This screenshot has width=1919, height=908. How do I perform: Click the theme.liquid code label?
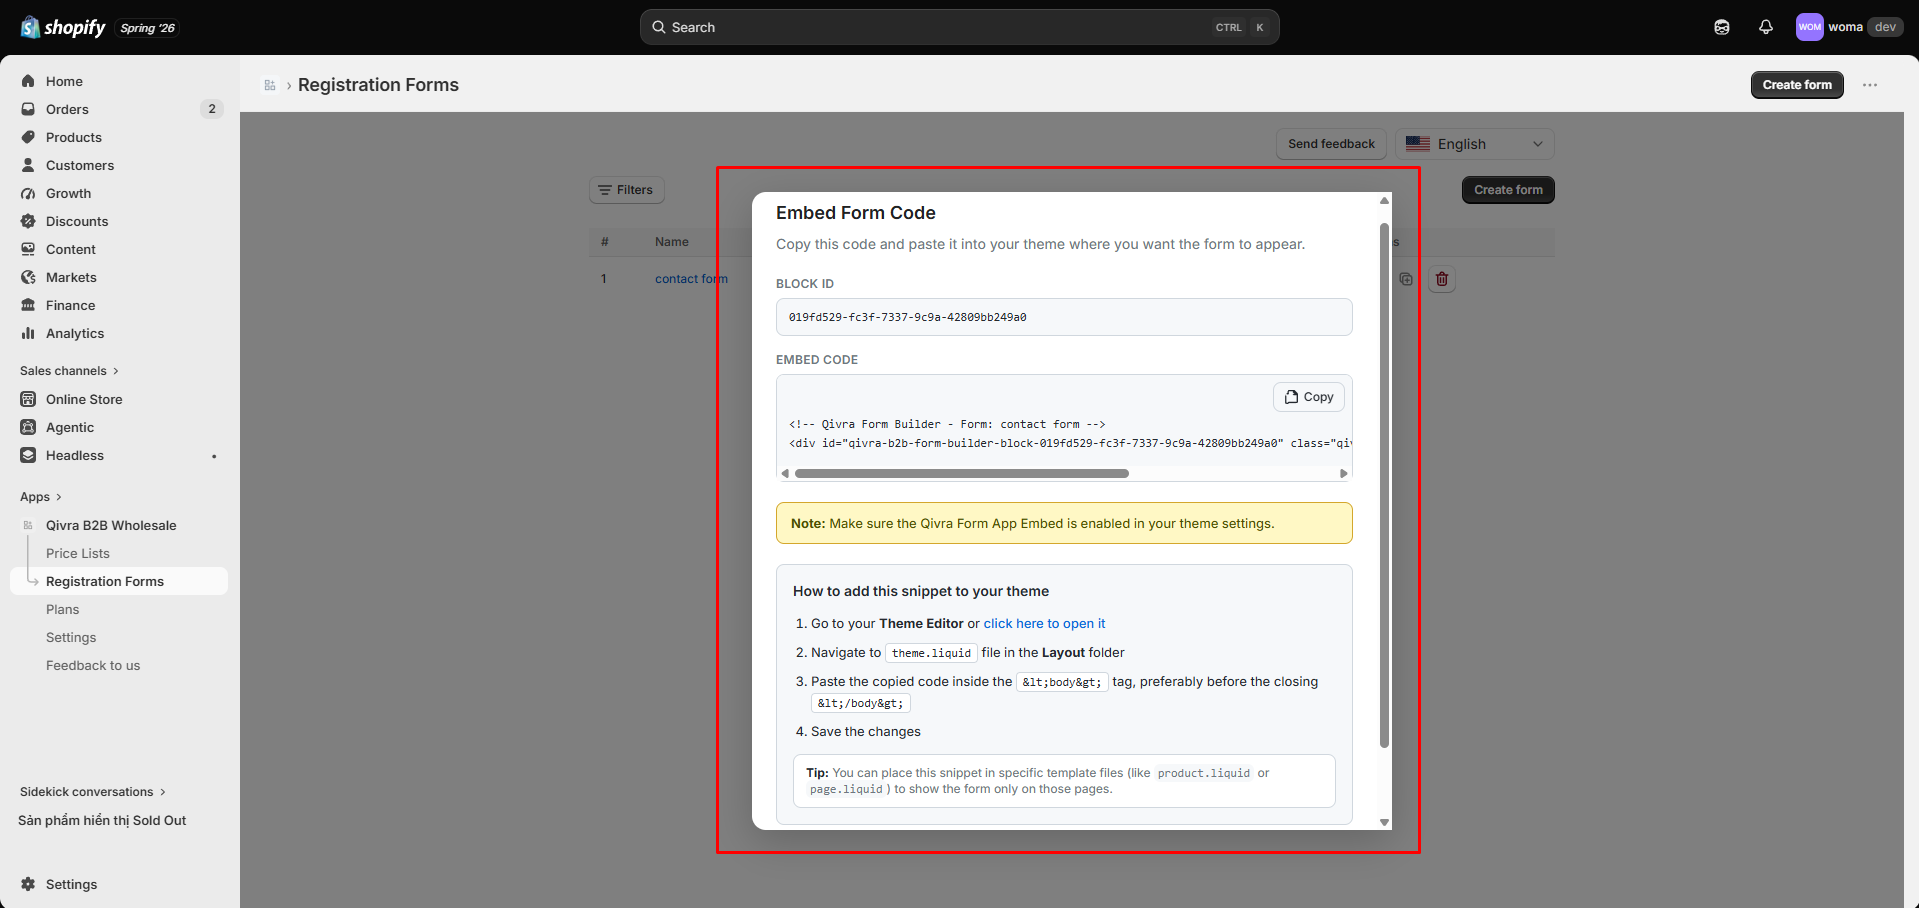(931, 653)
